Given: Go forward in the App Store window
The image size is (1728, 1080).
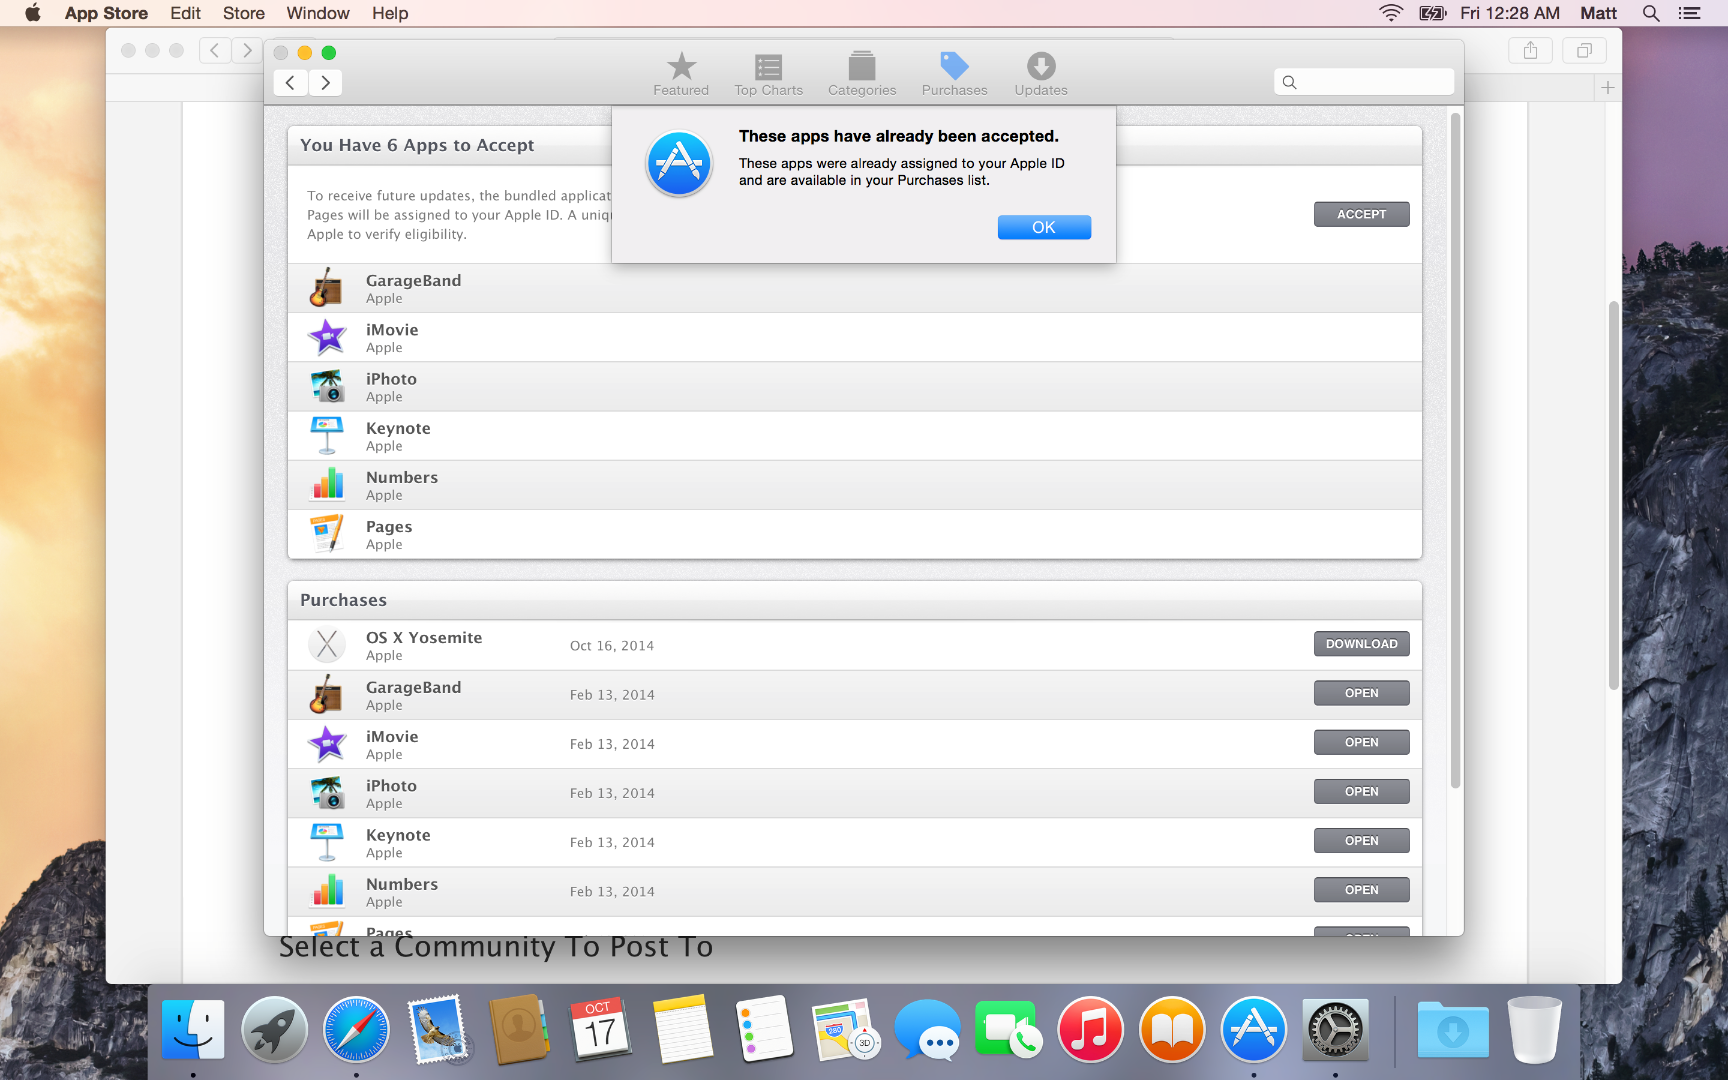Looking at the screenshot, I should pos(325,82).
